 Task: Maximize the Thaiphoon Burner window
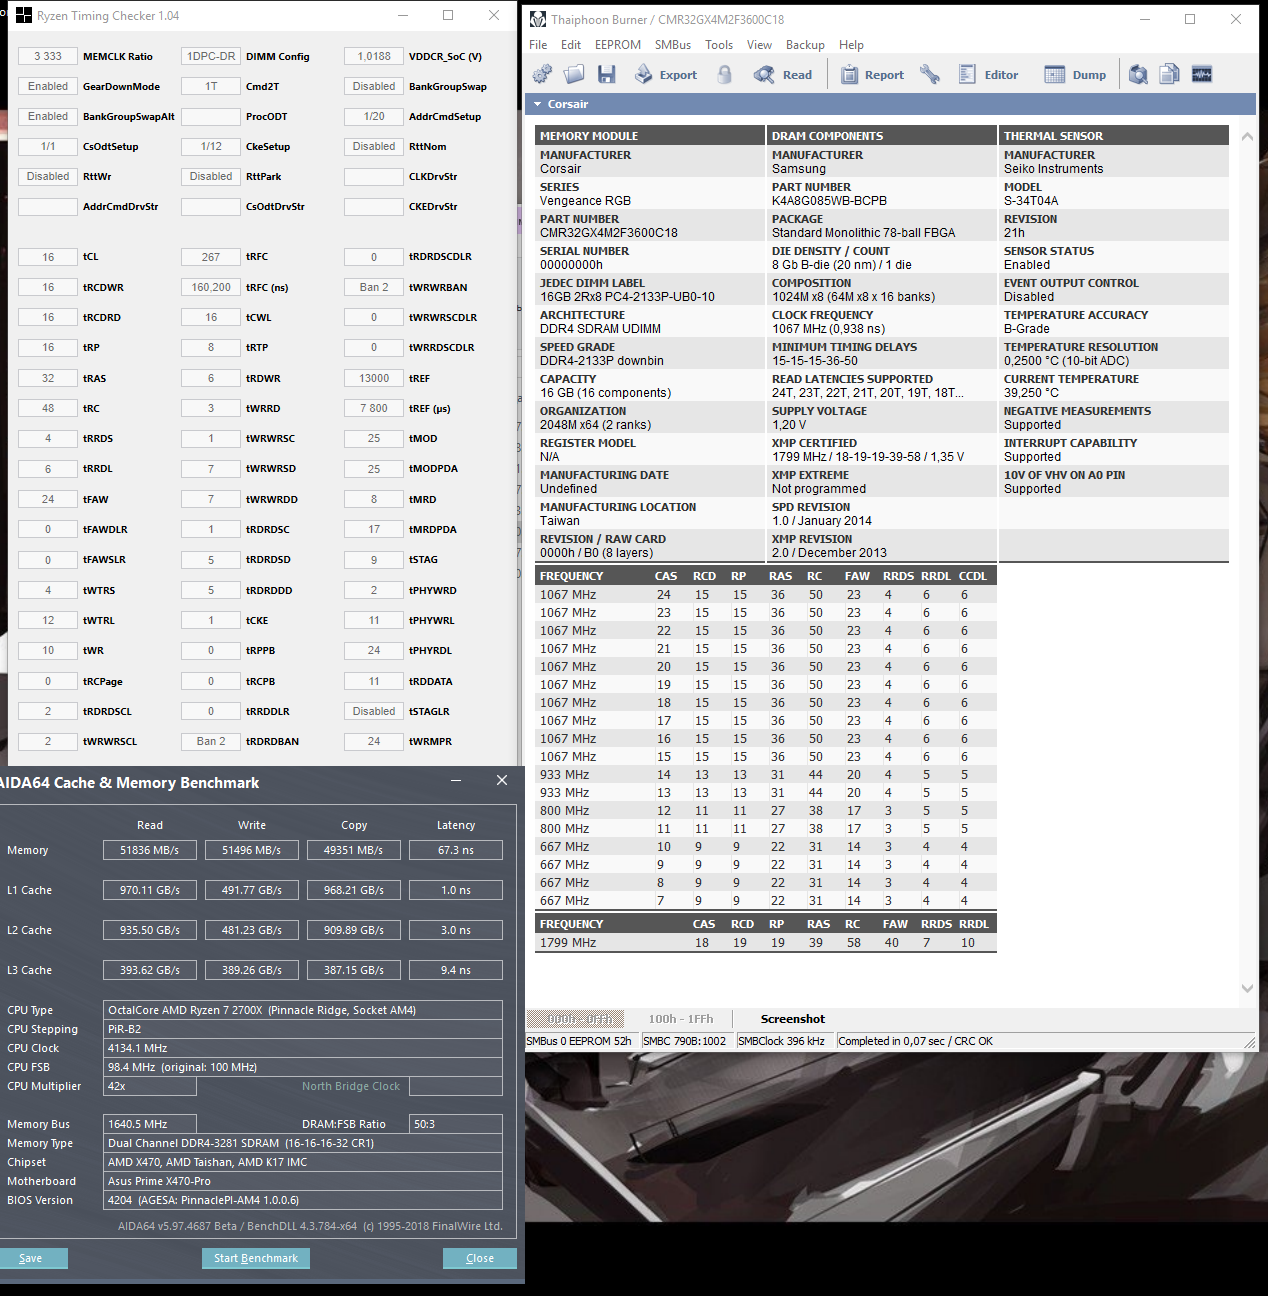tap(1190, 19)
